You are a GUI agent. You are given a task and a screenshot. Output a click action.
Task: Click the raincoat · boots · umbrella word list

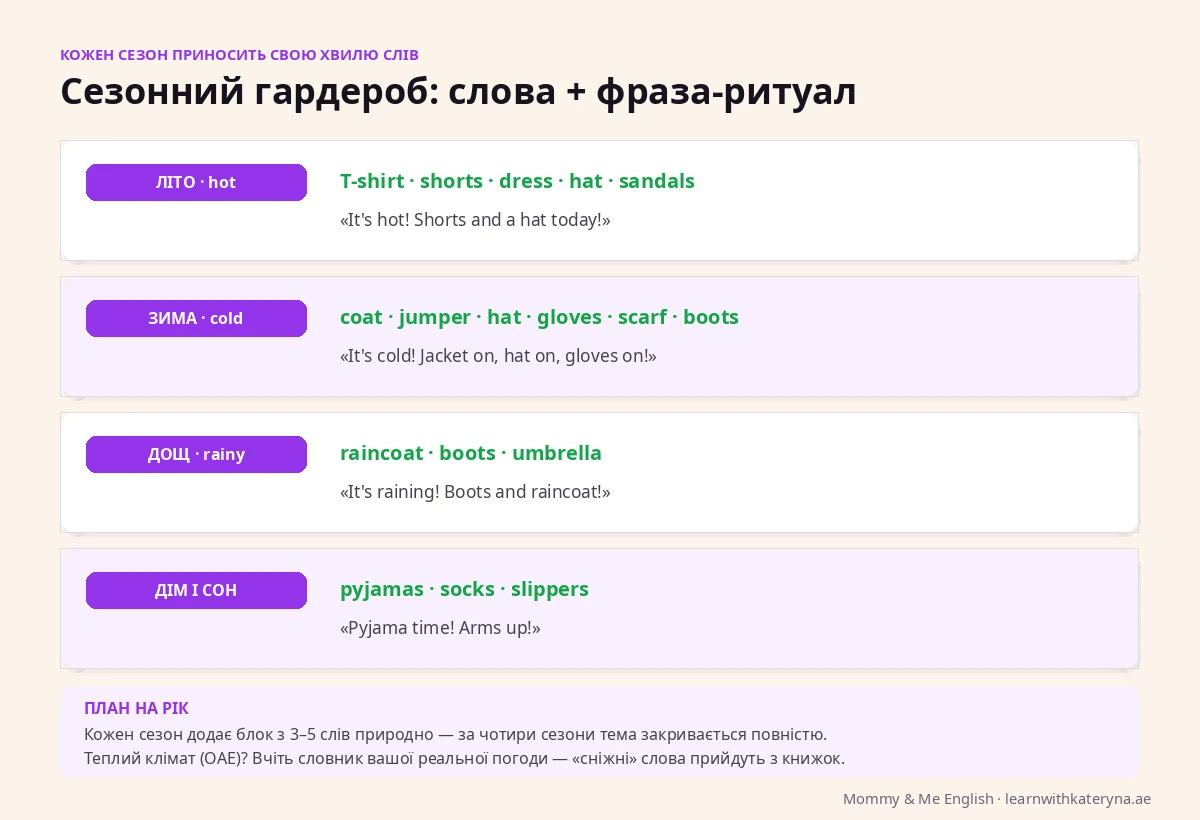[471, 453]
